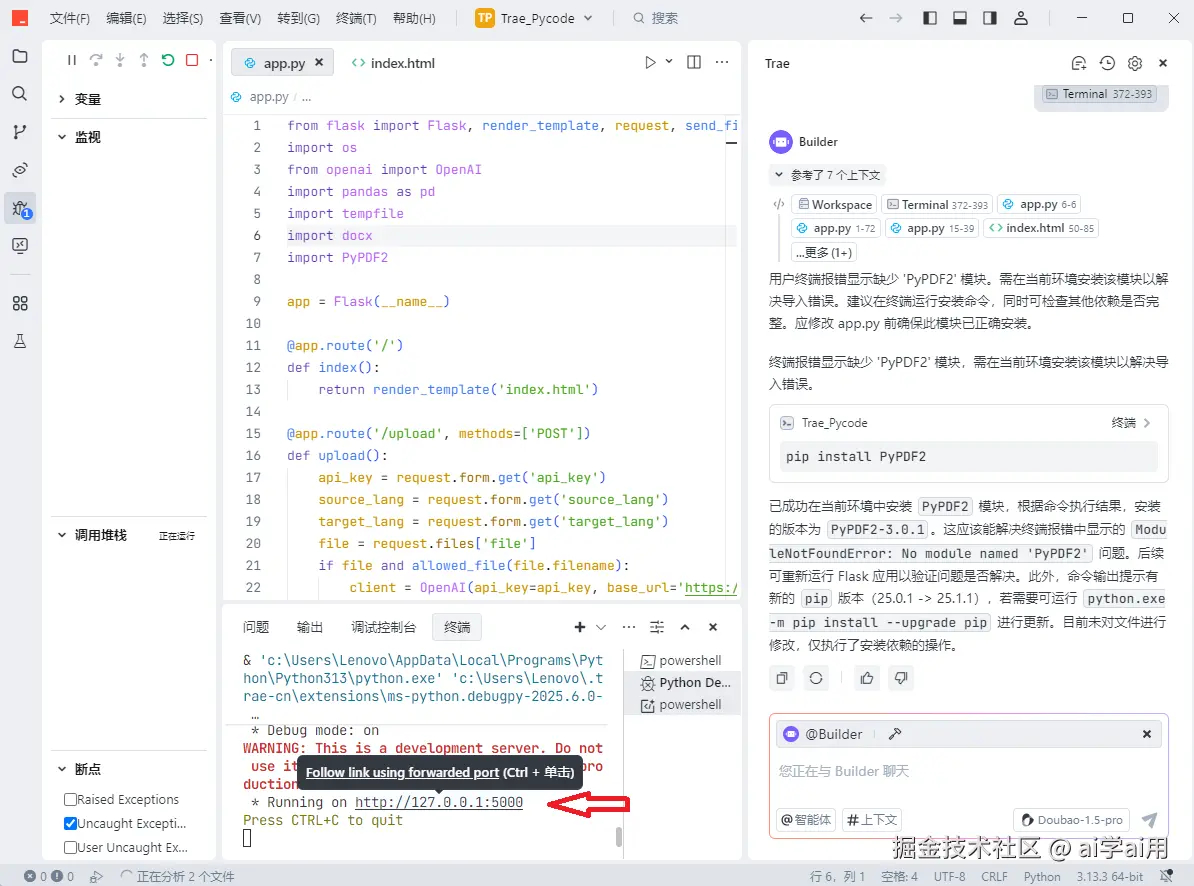The width and height of the screenshot is (1194, 886).
Task: Close the terminal panel
Action: [x=713, y=627]
